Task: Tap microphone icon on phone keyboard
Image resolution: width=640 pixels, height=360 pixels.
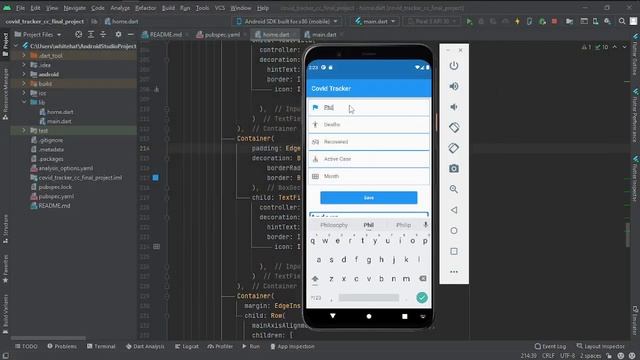Action: click(425, 224)
